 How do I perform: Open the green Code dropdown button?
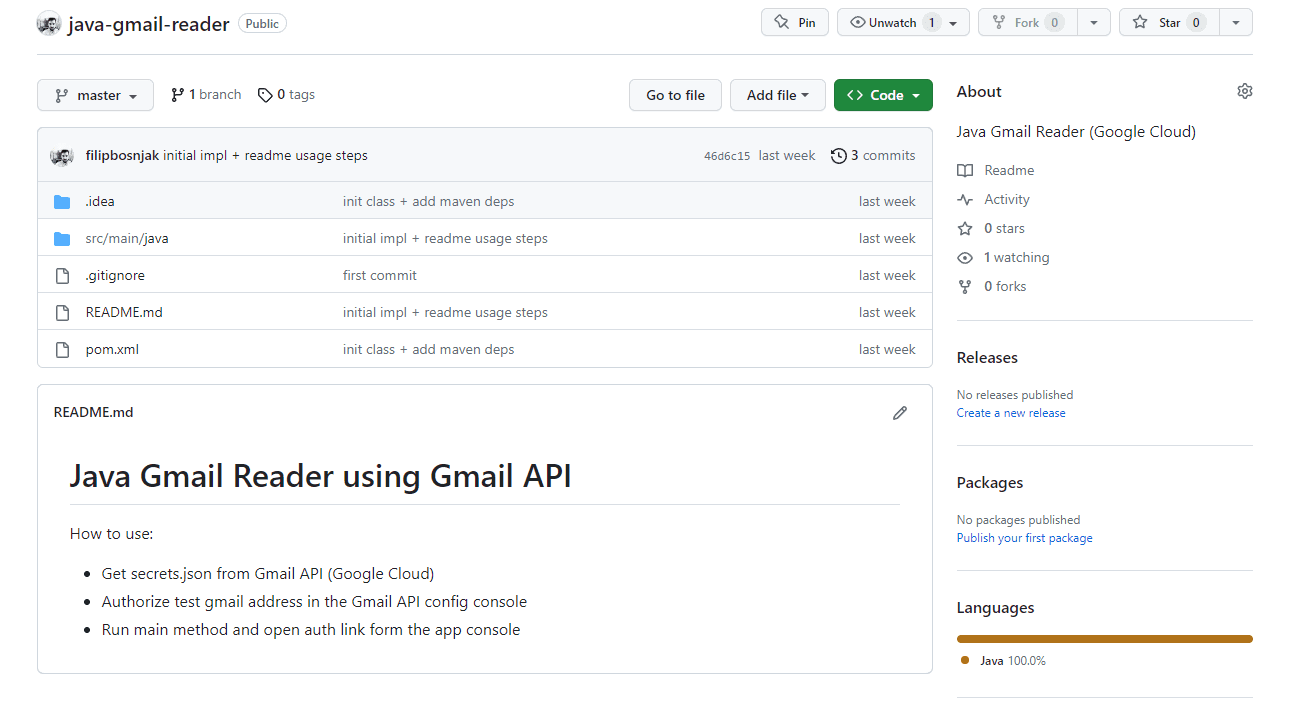(883, 95)
